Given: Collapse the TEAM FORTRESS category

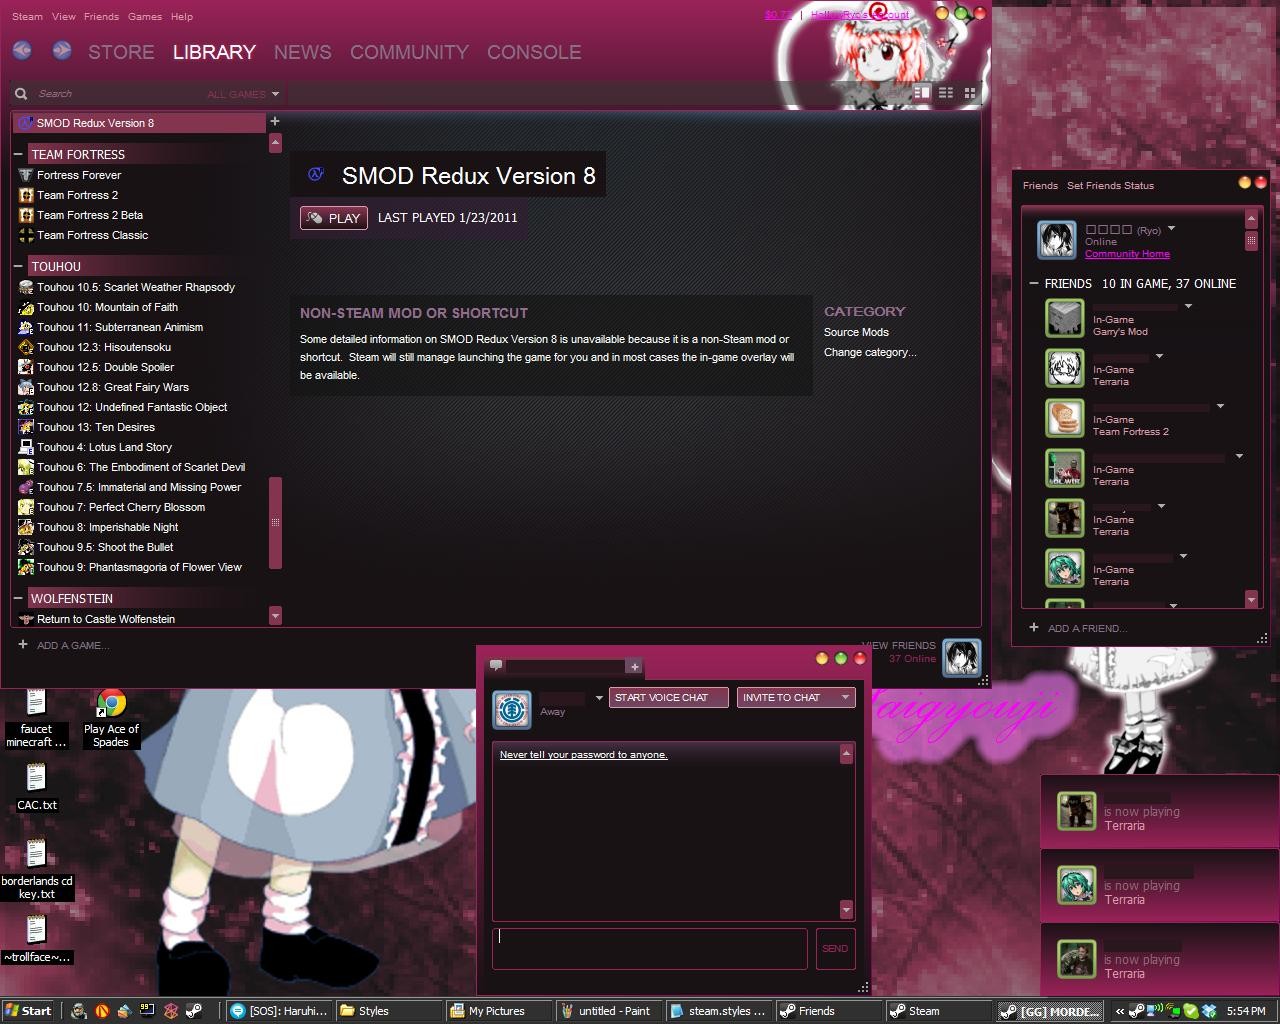Looking at the screenshot, I should point(18,154).
